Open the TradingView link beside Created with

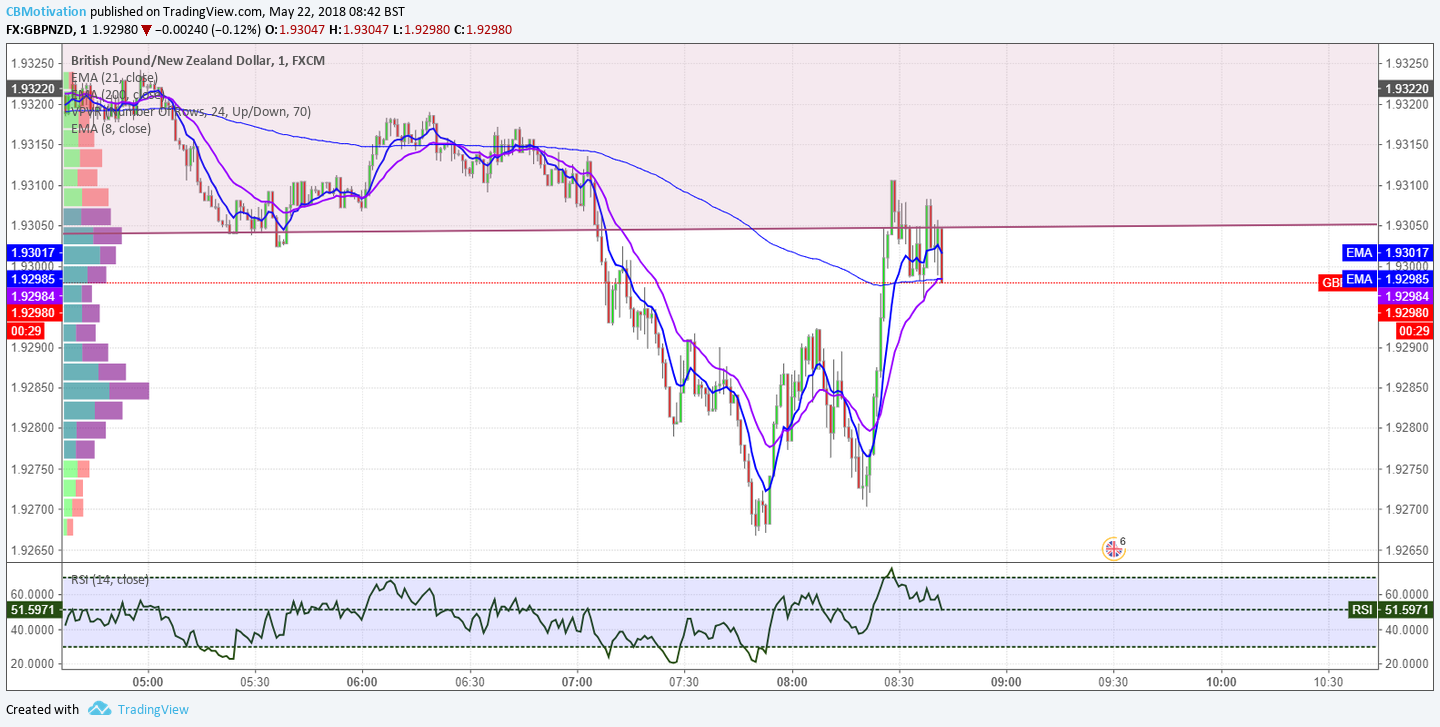[153, 709]
